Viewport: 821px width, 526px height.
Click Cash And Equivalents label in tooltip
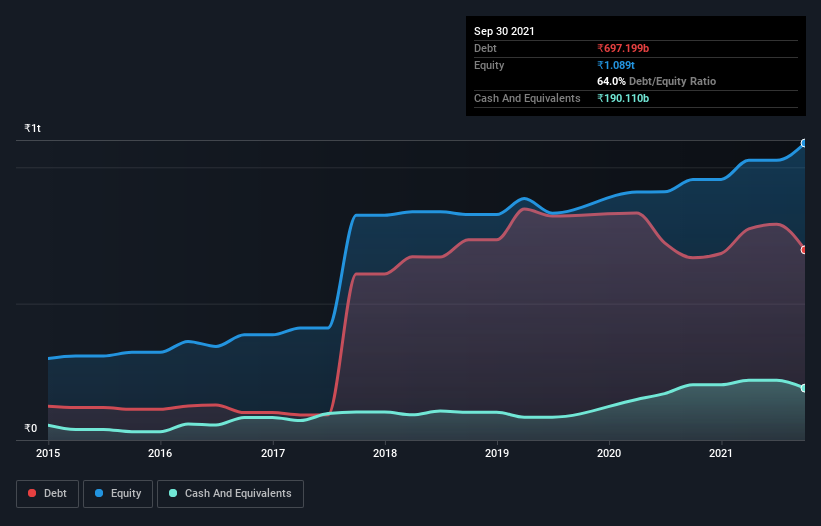(x=527, y=98)
